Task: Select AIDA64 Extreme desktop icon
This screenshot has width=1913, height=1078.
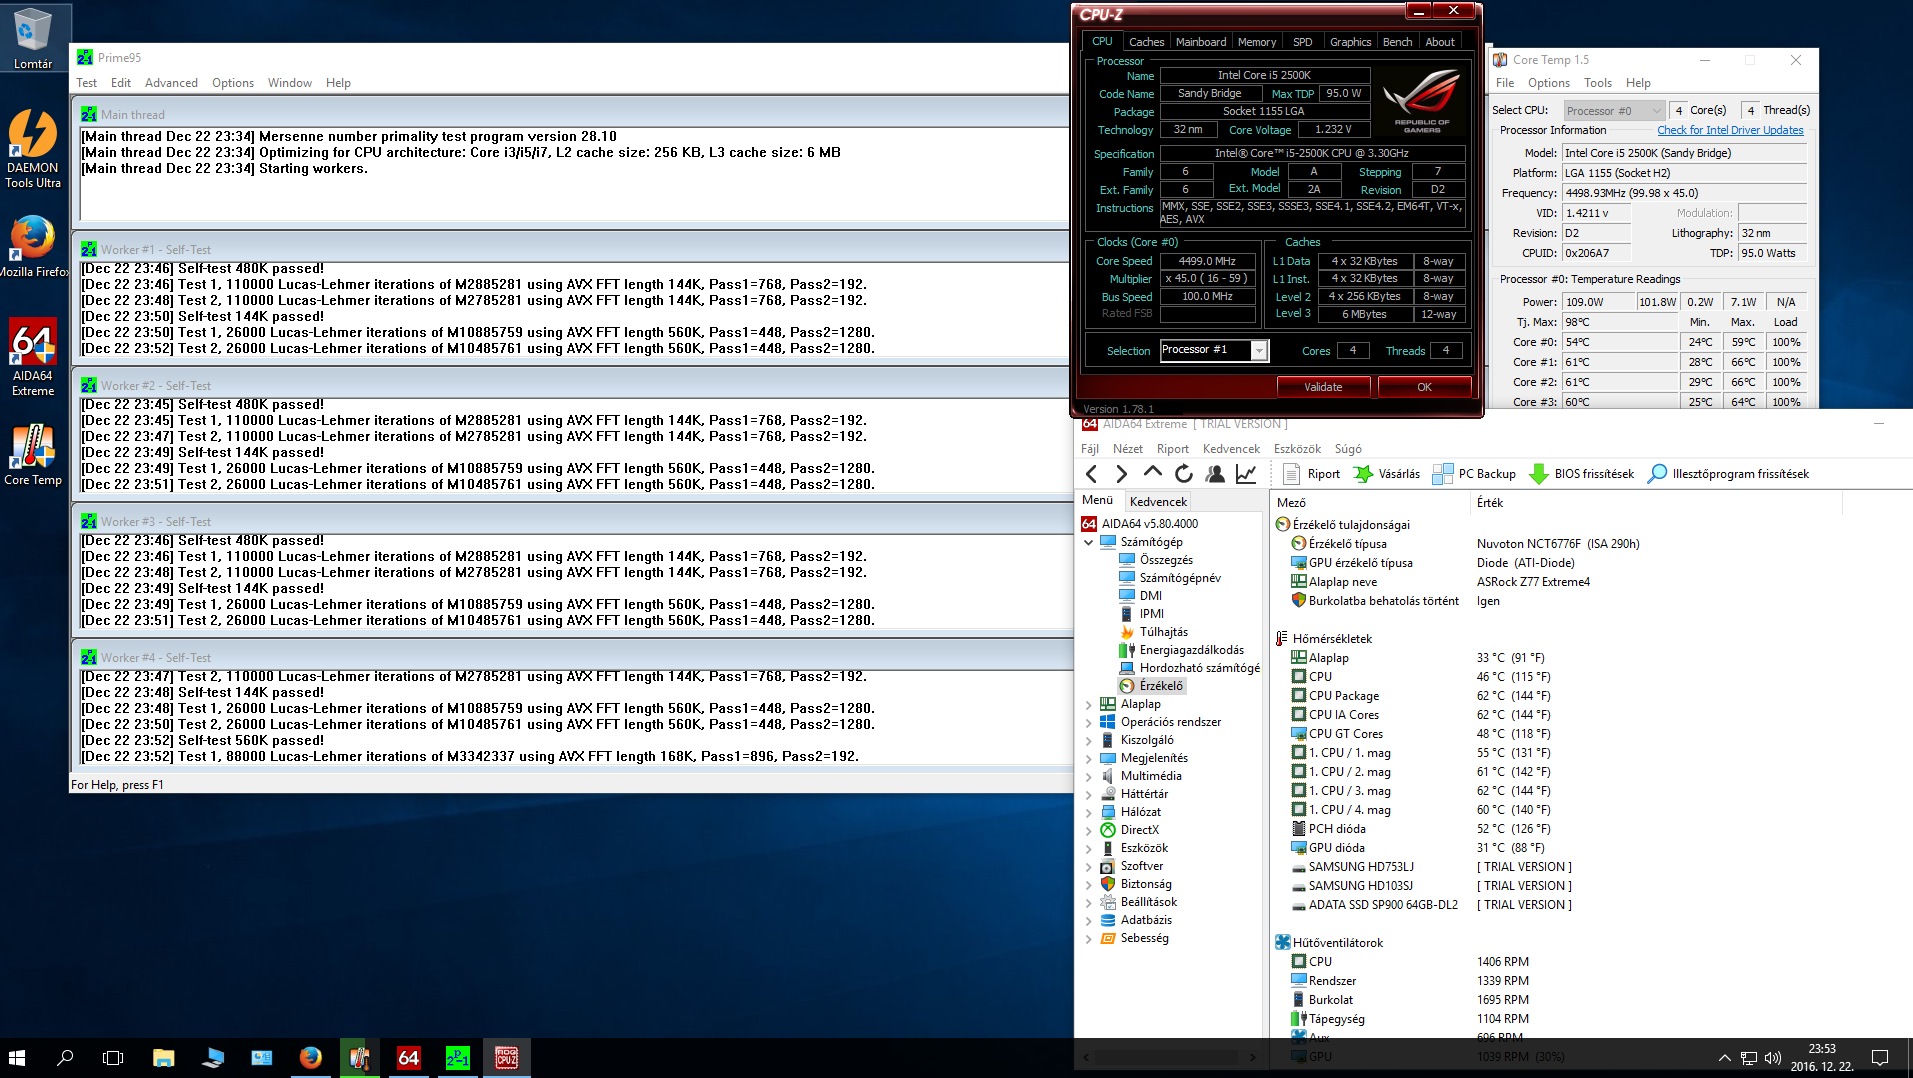Action: pos(33,357)
